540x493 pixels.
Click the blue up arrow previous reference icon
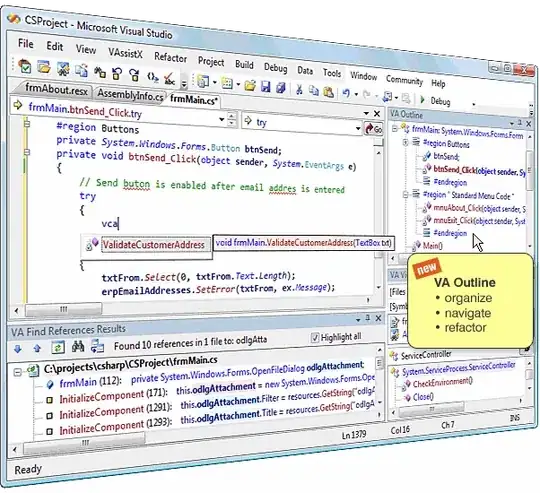pyautogui.click(x=37, y=348)
